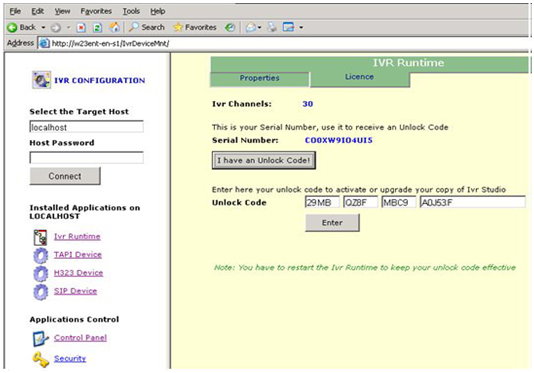Open the TAPI Device link
Screen dimensions: 534x373
[78, 255]
